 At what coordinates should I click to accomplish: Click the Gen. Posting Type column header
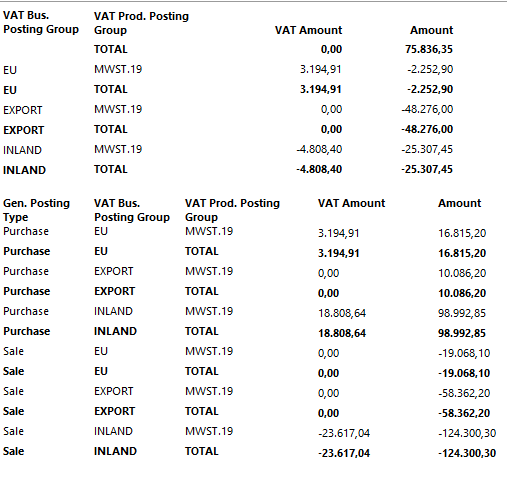36,210
